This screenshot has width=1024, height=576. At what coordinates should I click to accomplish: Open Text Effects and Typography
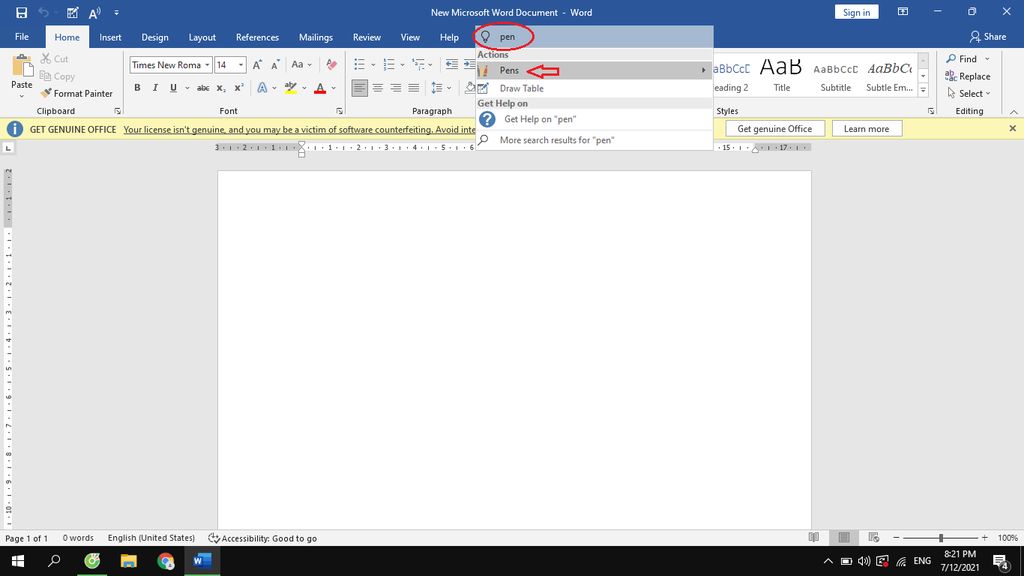click(262, 88)
